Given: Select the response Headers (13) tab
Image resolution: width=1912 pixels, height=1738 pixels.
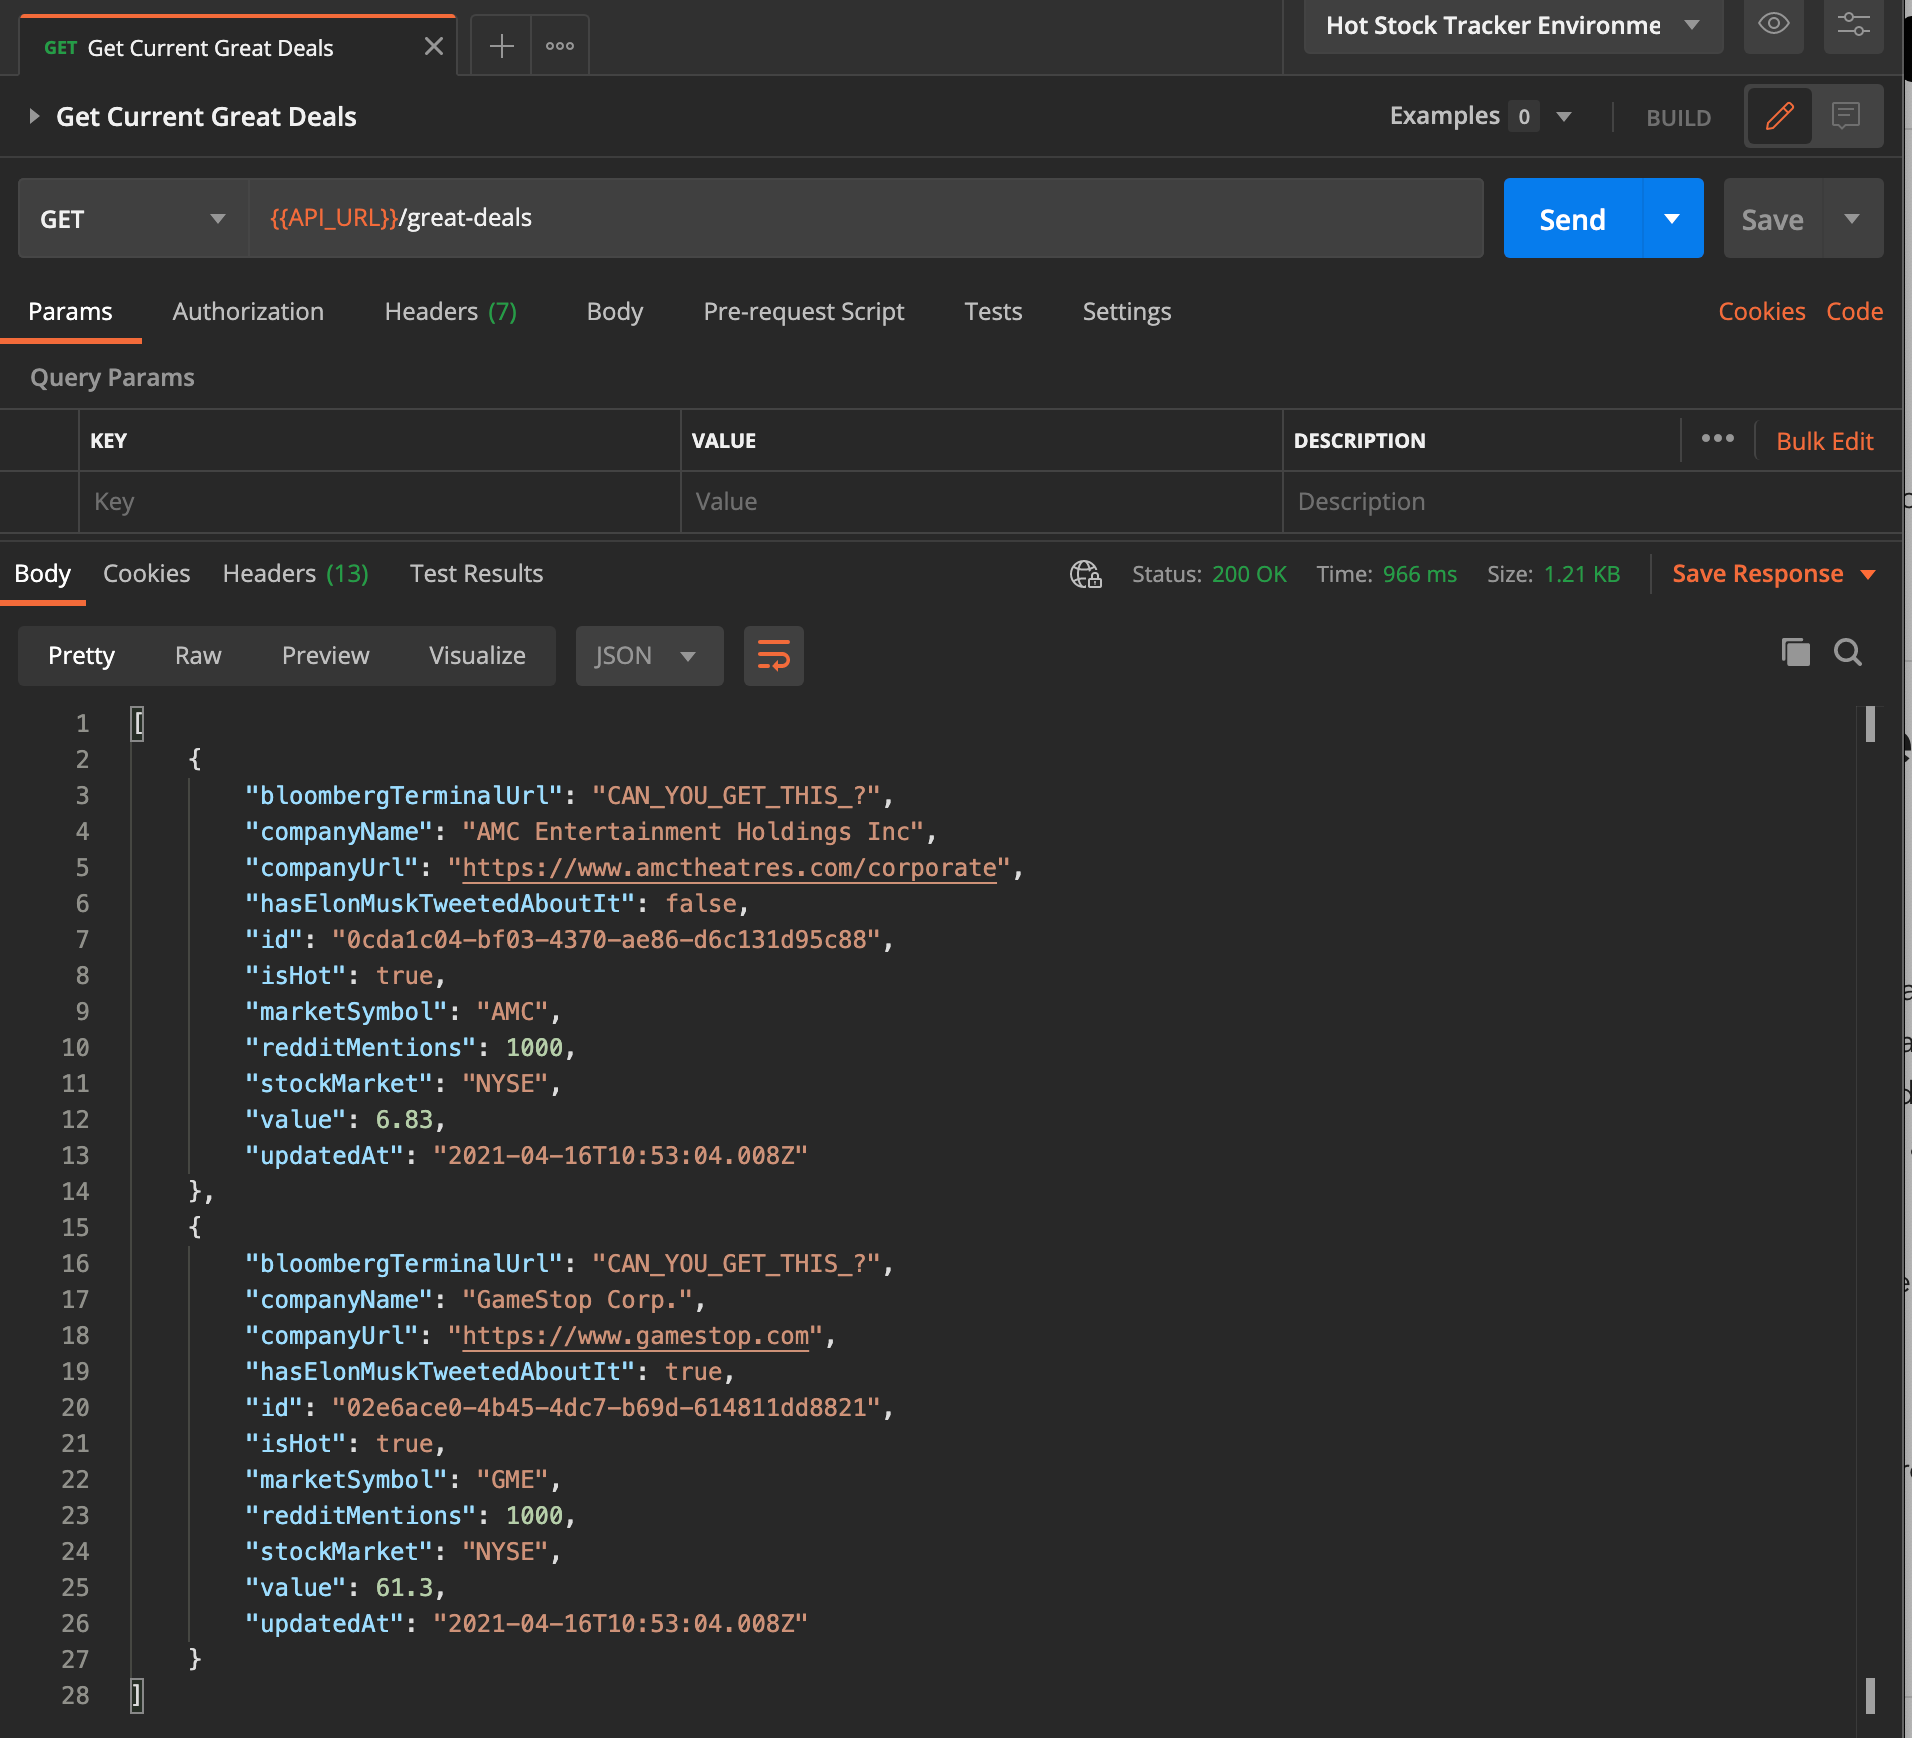Looking at the screenshot, I should coord(296,574).
